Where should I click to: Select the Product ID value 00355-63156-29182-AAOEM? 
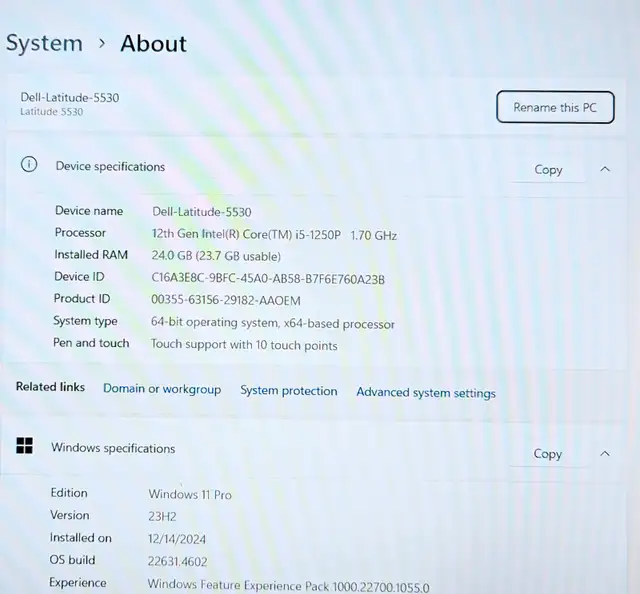(x=226, y=300)
